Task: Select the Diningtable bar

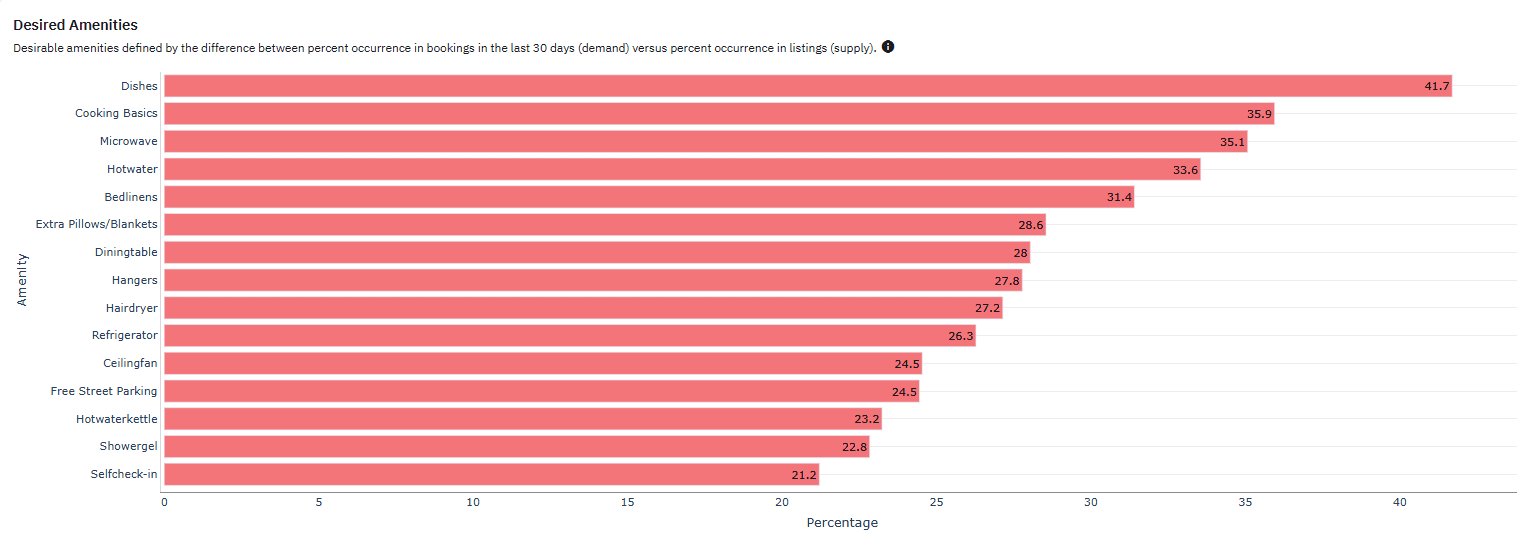Action: coord(597,253)
